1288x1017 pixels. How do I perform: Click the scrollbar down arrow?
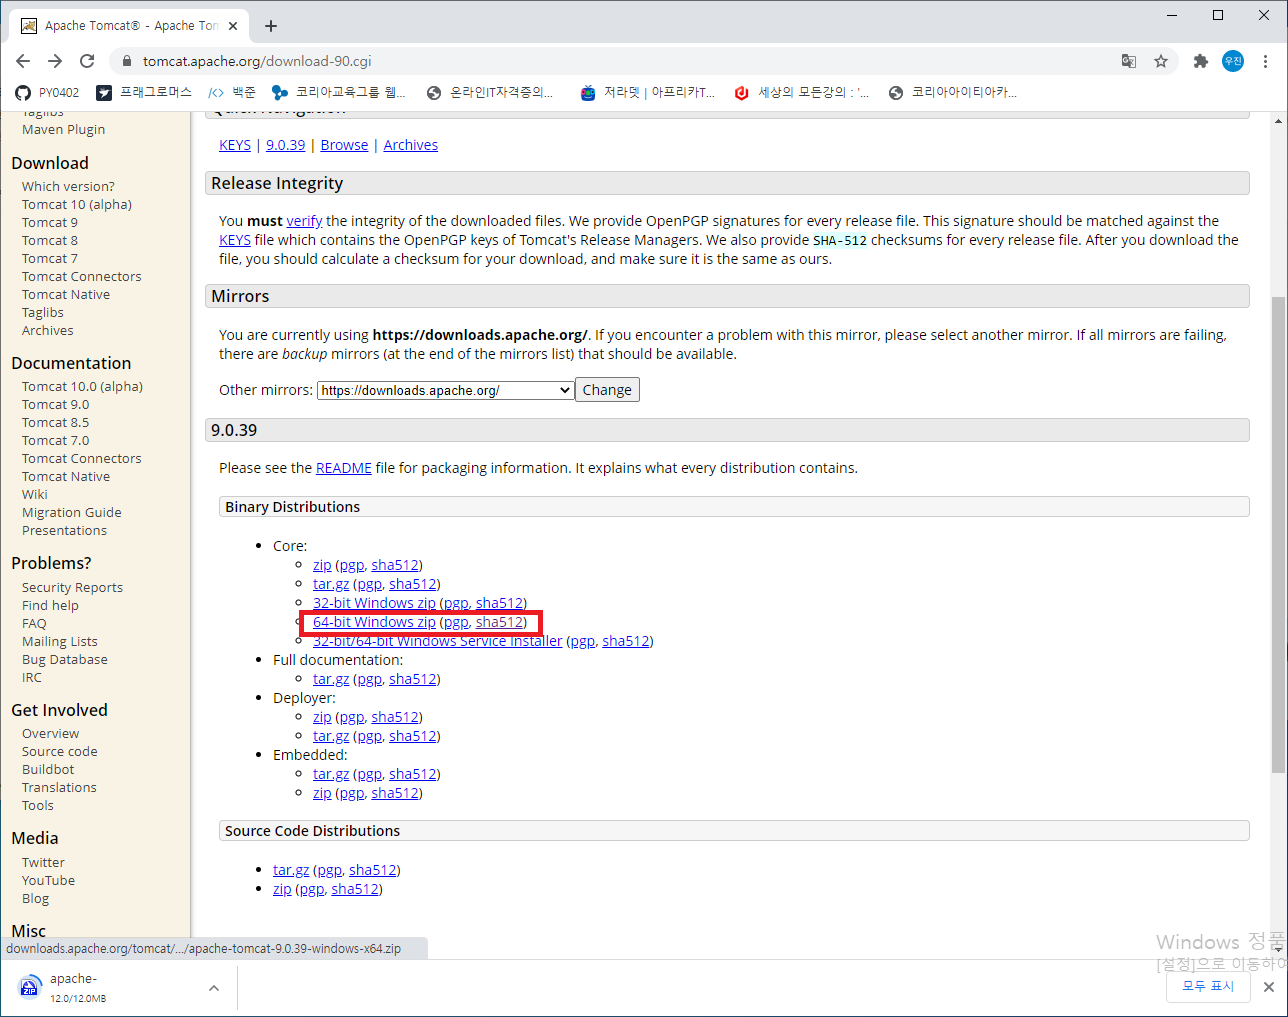click(x=1278, y=951)
